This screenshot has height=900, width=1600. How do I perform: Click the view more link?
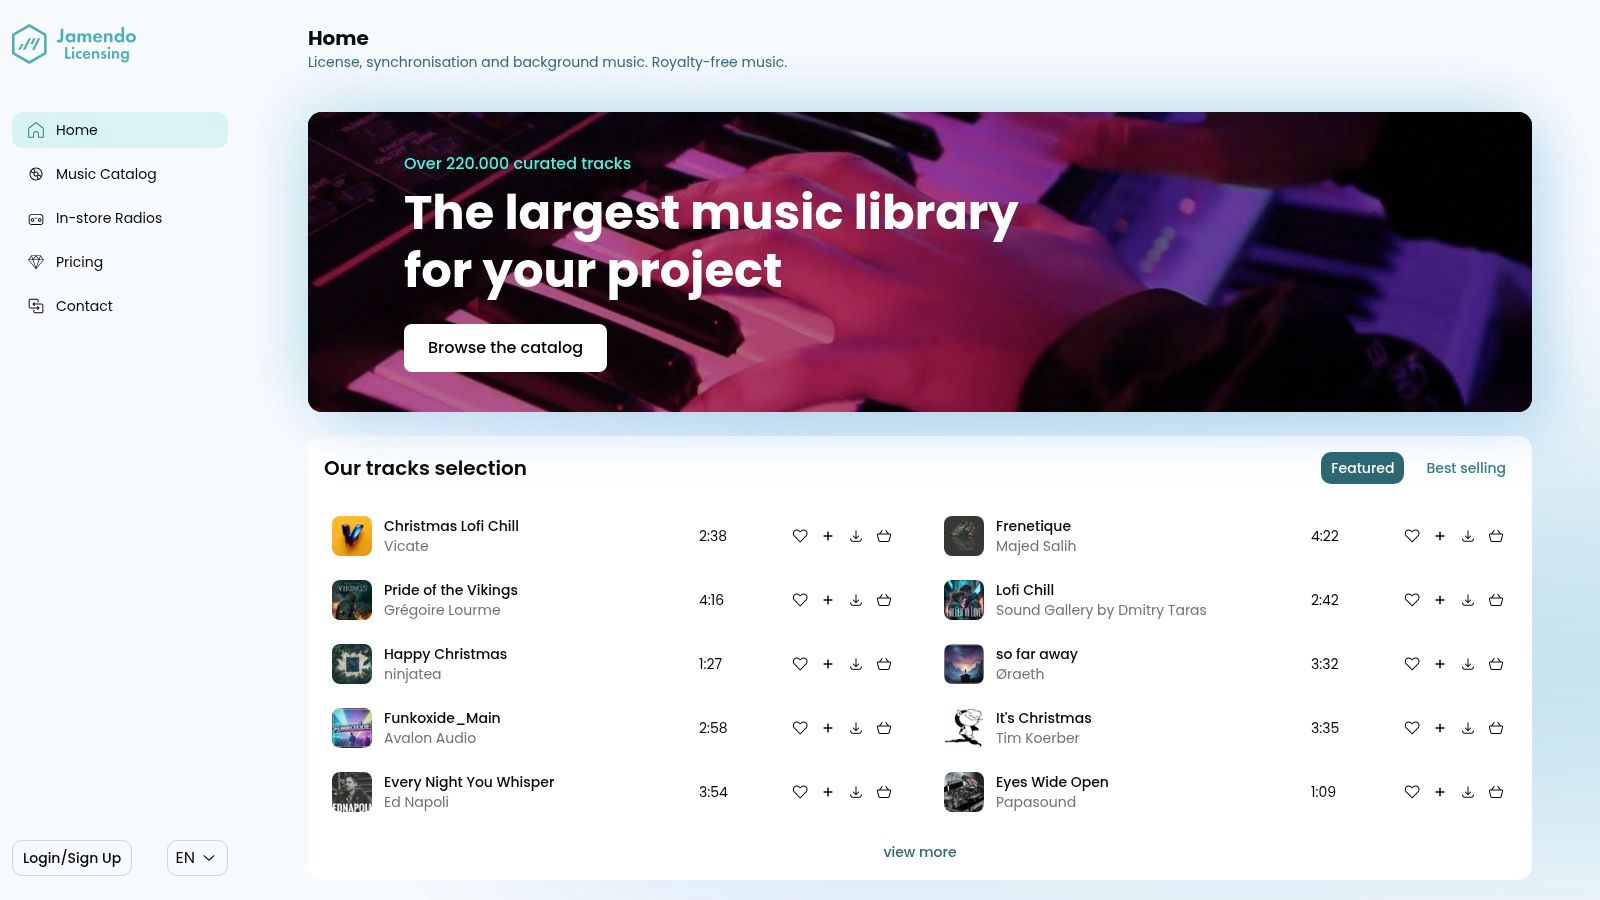pyautogui.click(x=919, y=852)
